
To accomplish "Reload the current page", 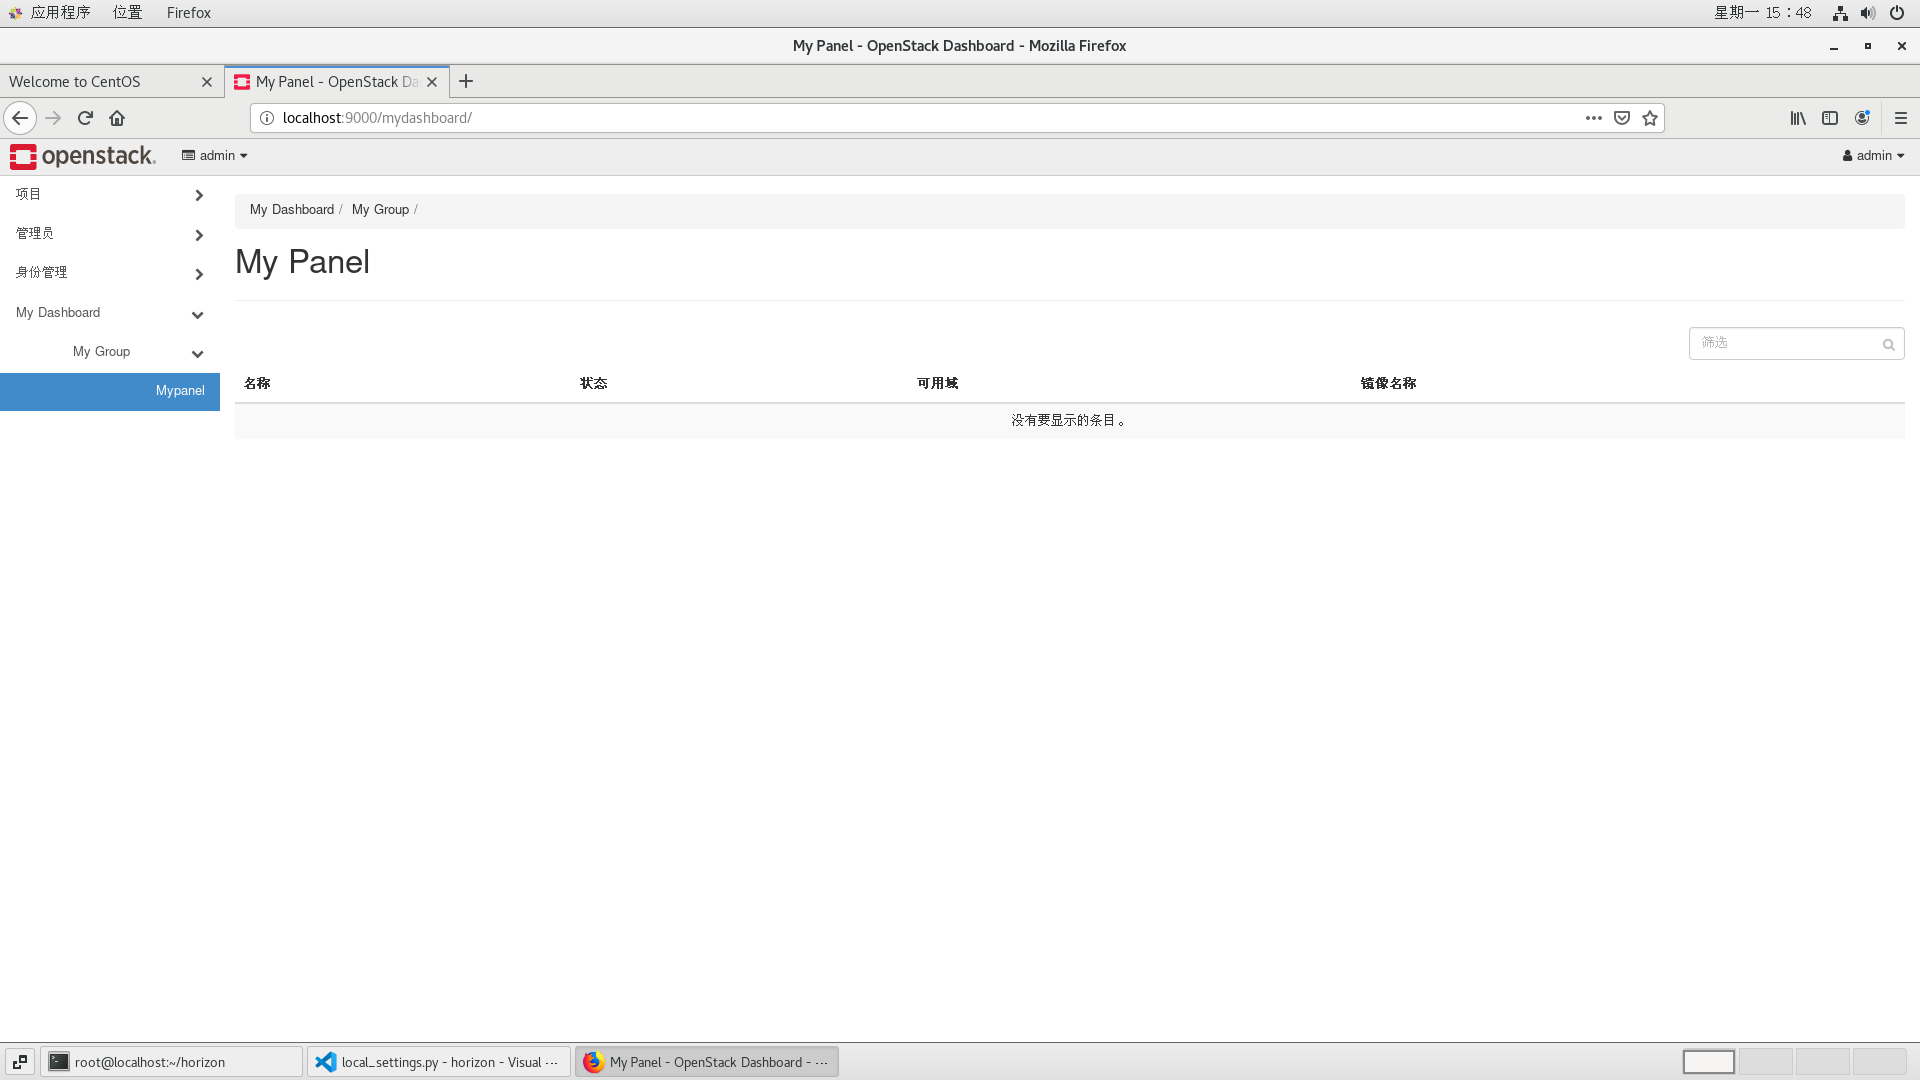I will click(85, 117).
